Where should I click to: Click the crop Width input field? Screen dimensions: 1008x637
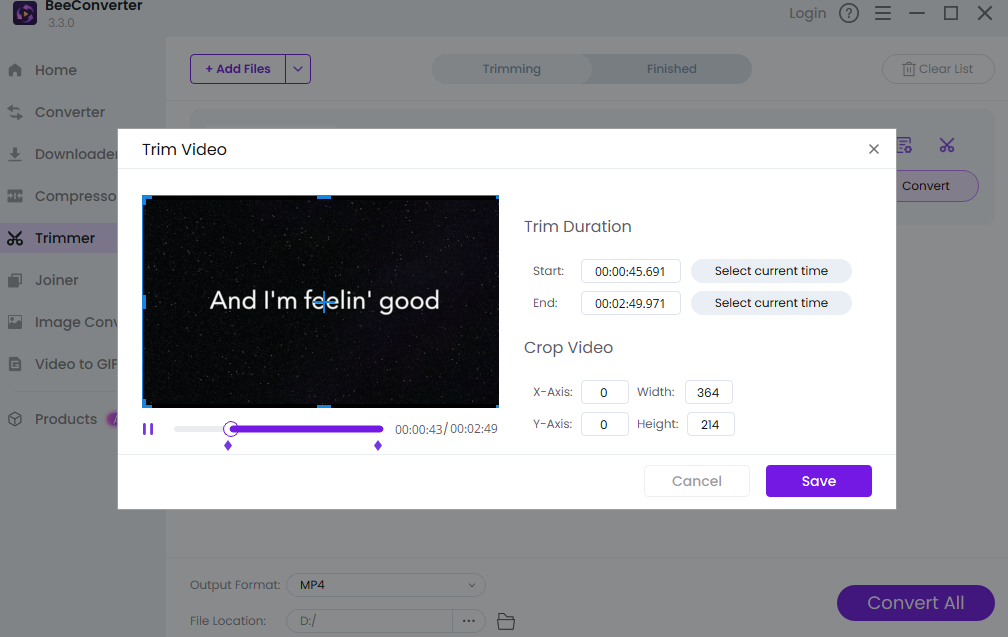tap(709, 392)
